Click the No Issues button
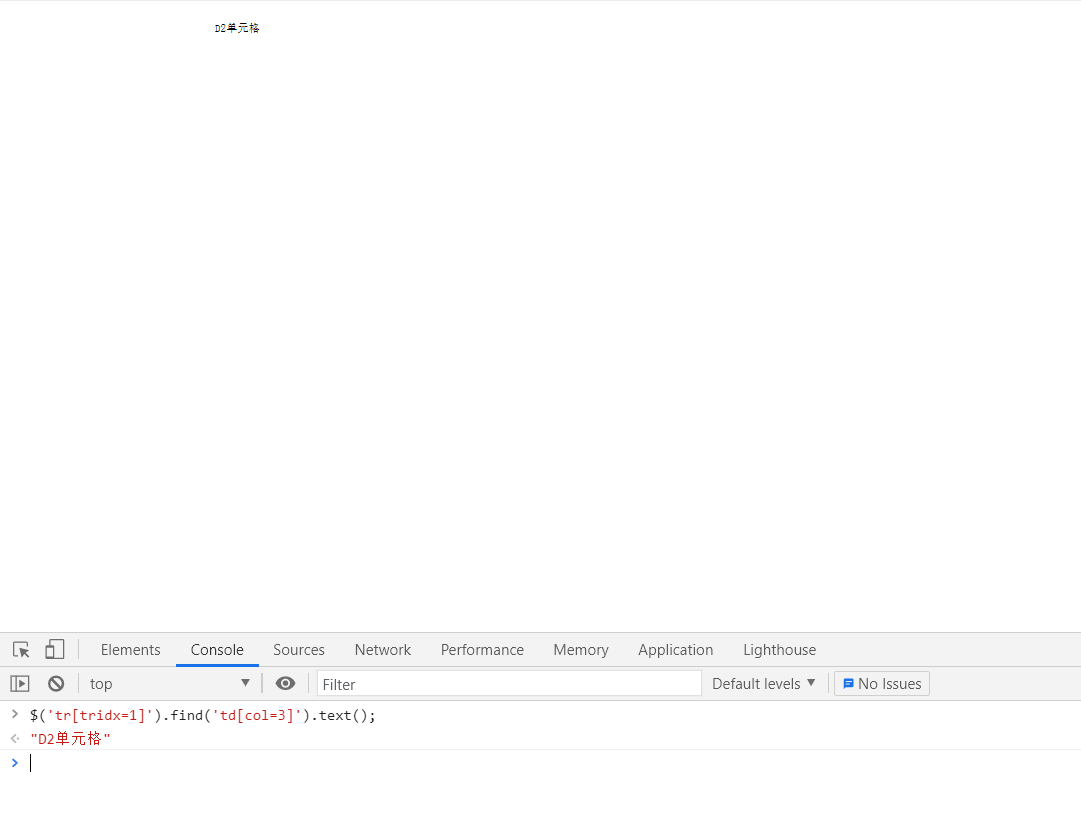The image size is (1081, 813). [x=882, y=683]
